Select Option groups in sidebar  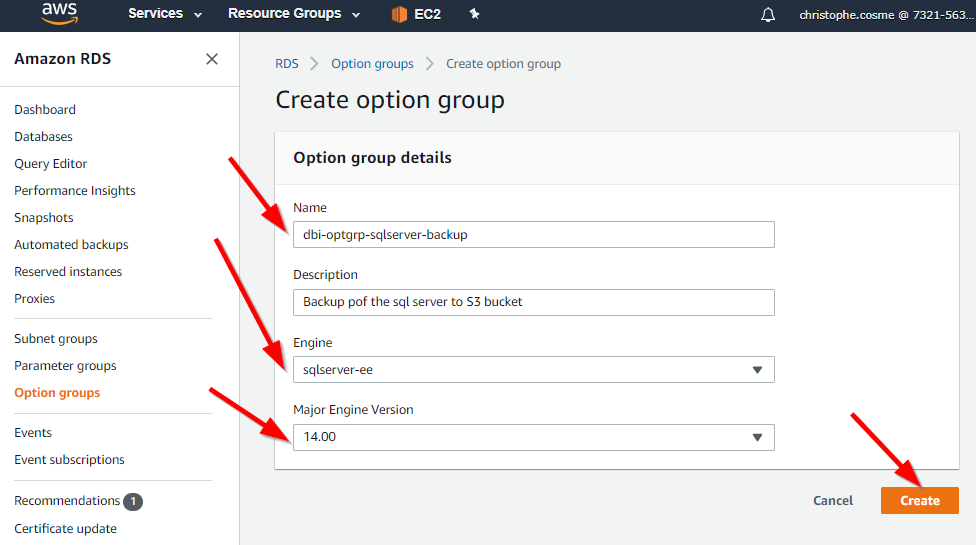[x=57, y=393]
